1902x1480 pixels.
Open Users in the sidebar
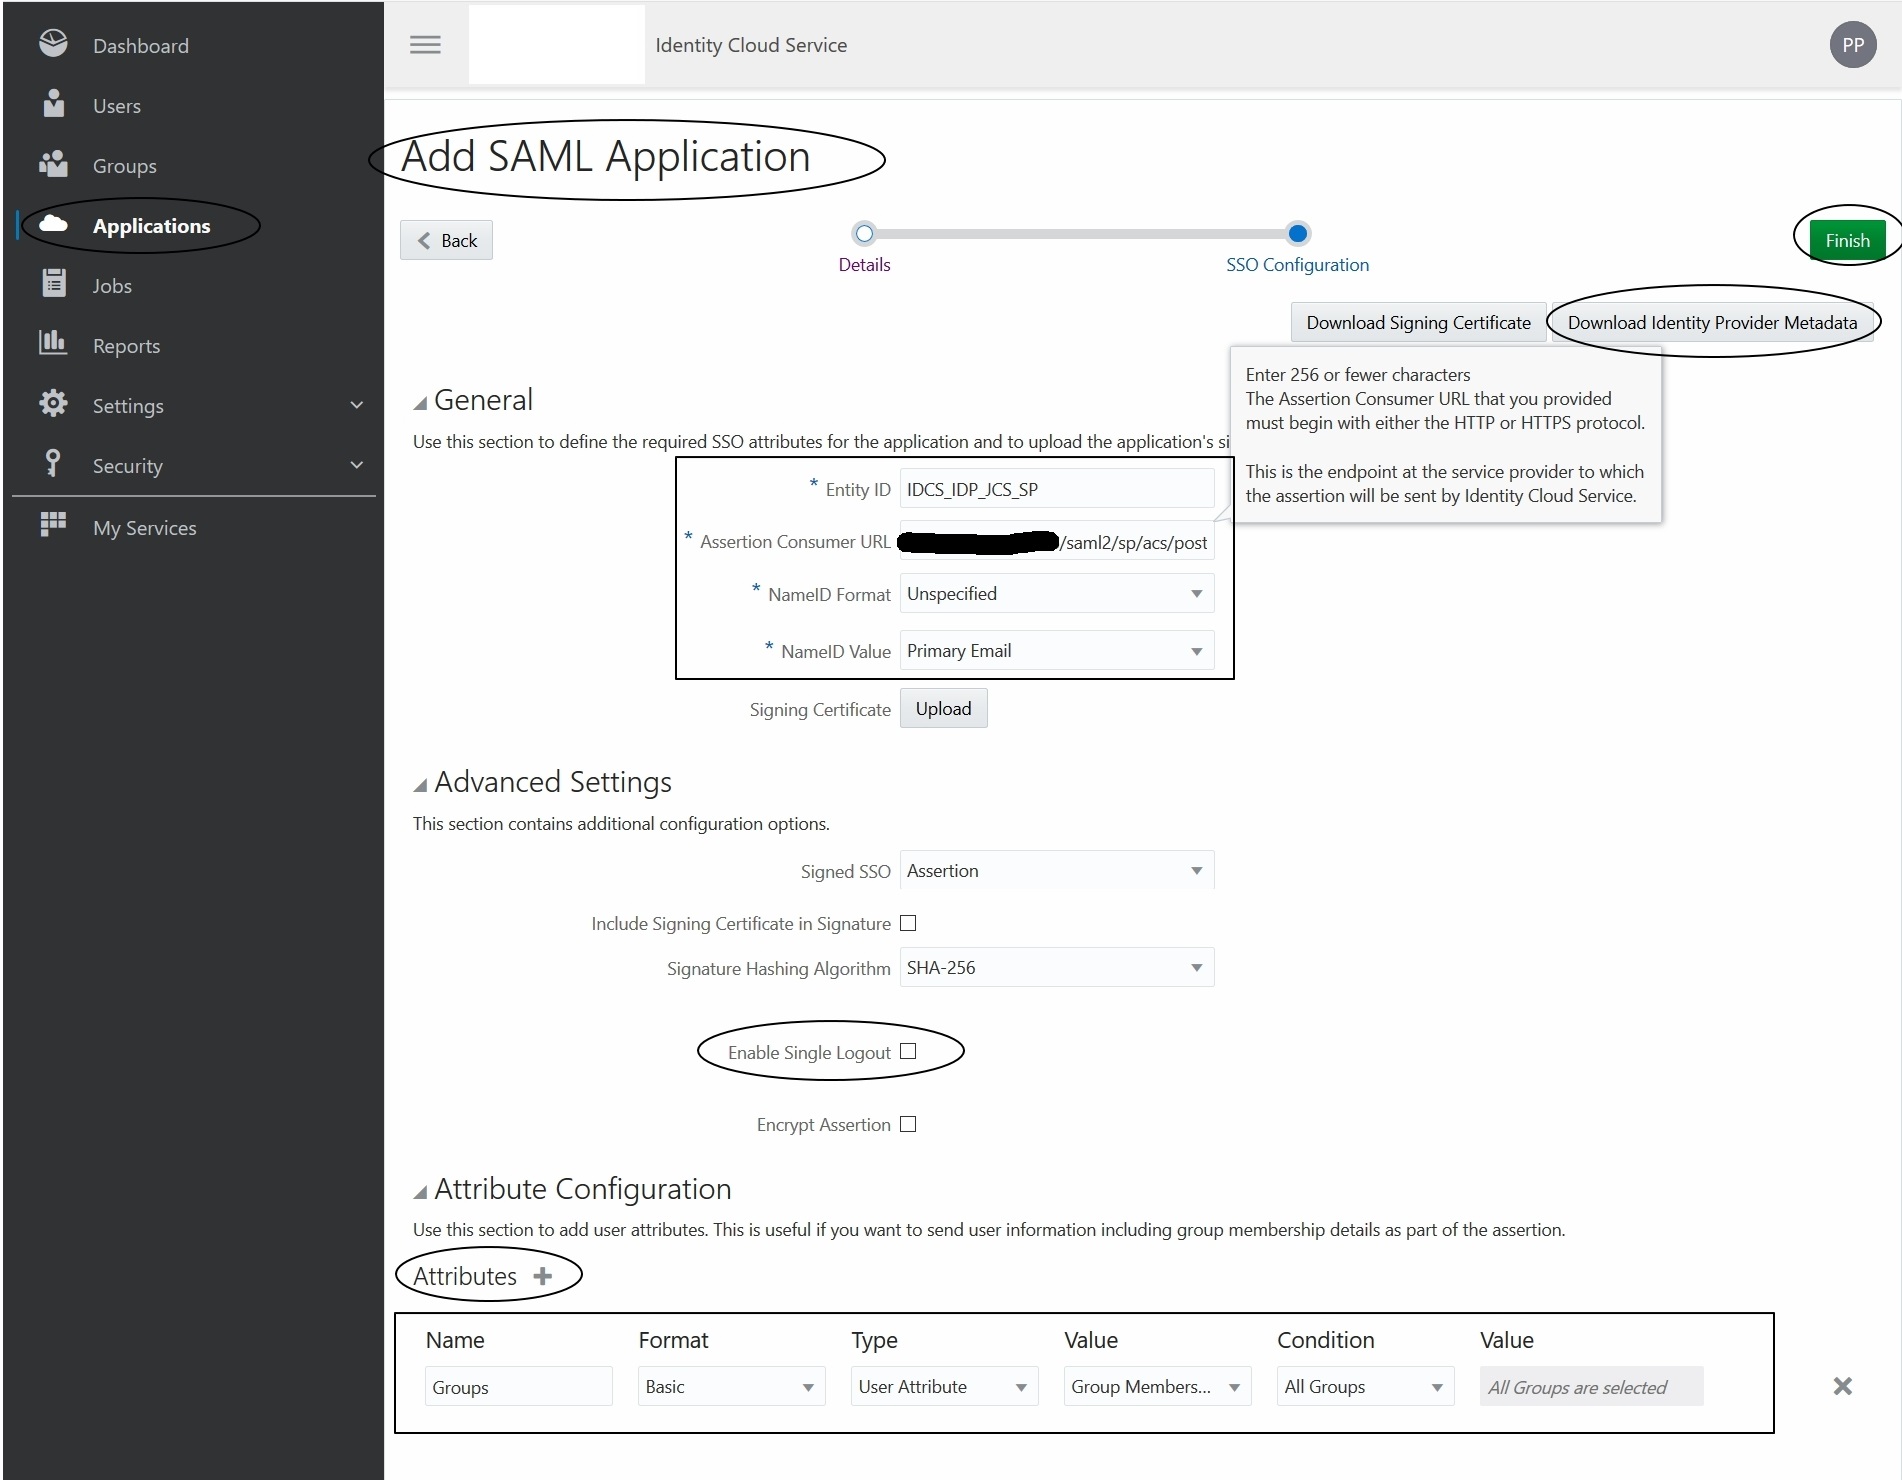117,106
